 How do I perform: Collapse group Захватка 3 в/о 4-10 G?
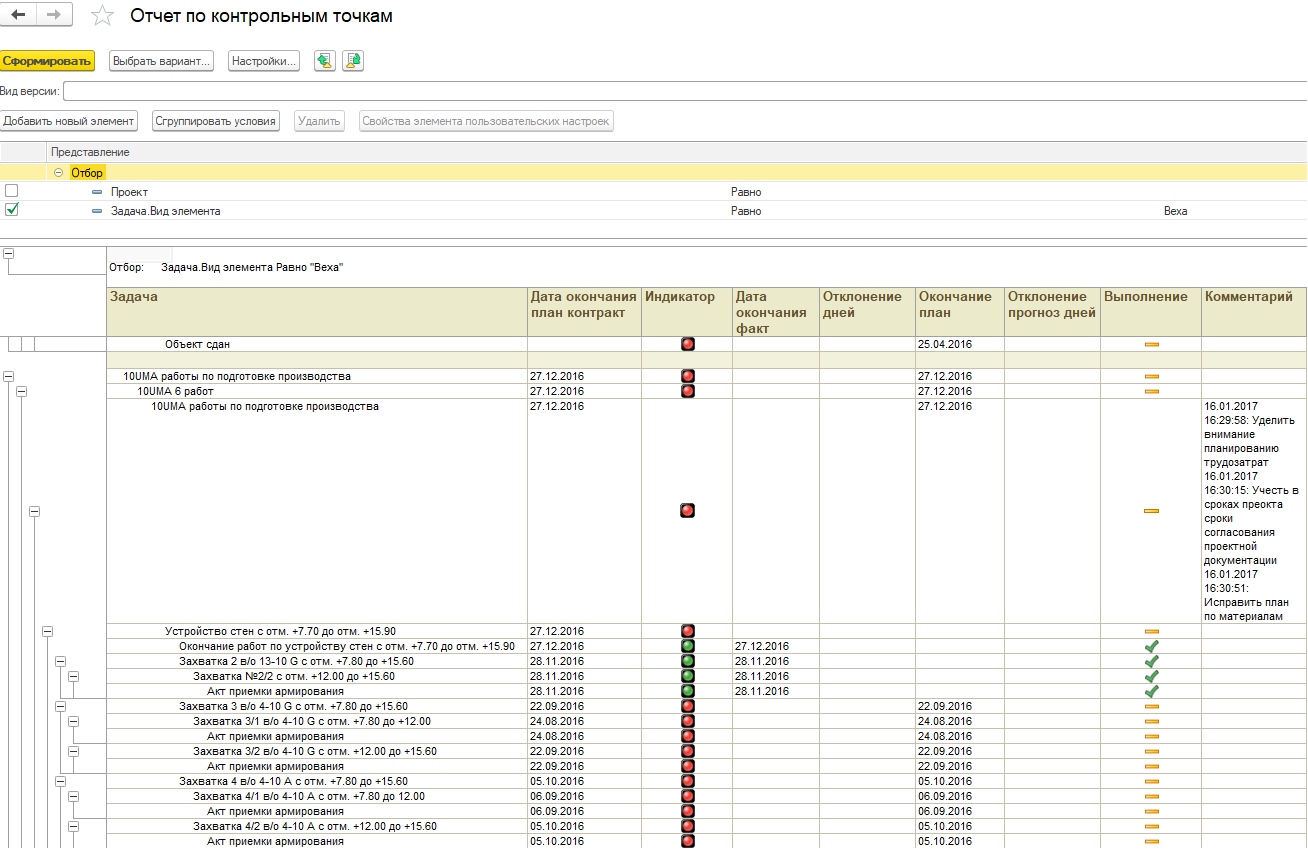[x=60, y=706]
